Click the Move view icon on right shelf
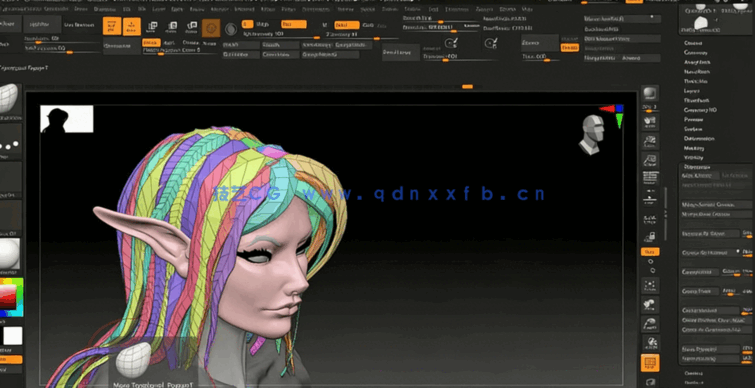 coord(650,304)
